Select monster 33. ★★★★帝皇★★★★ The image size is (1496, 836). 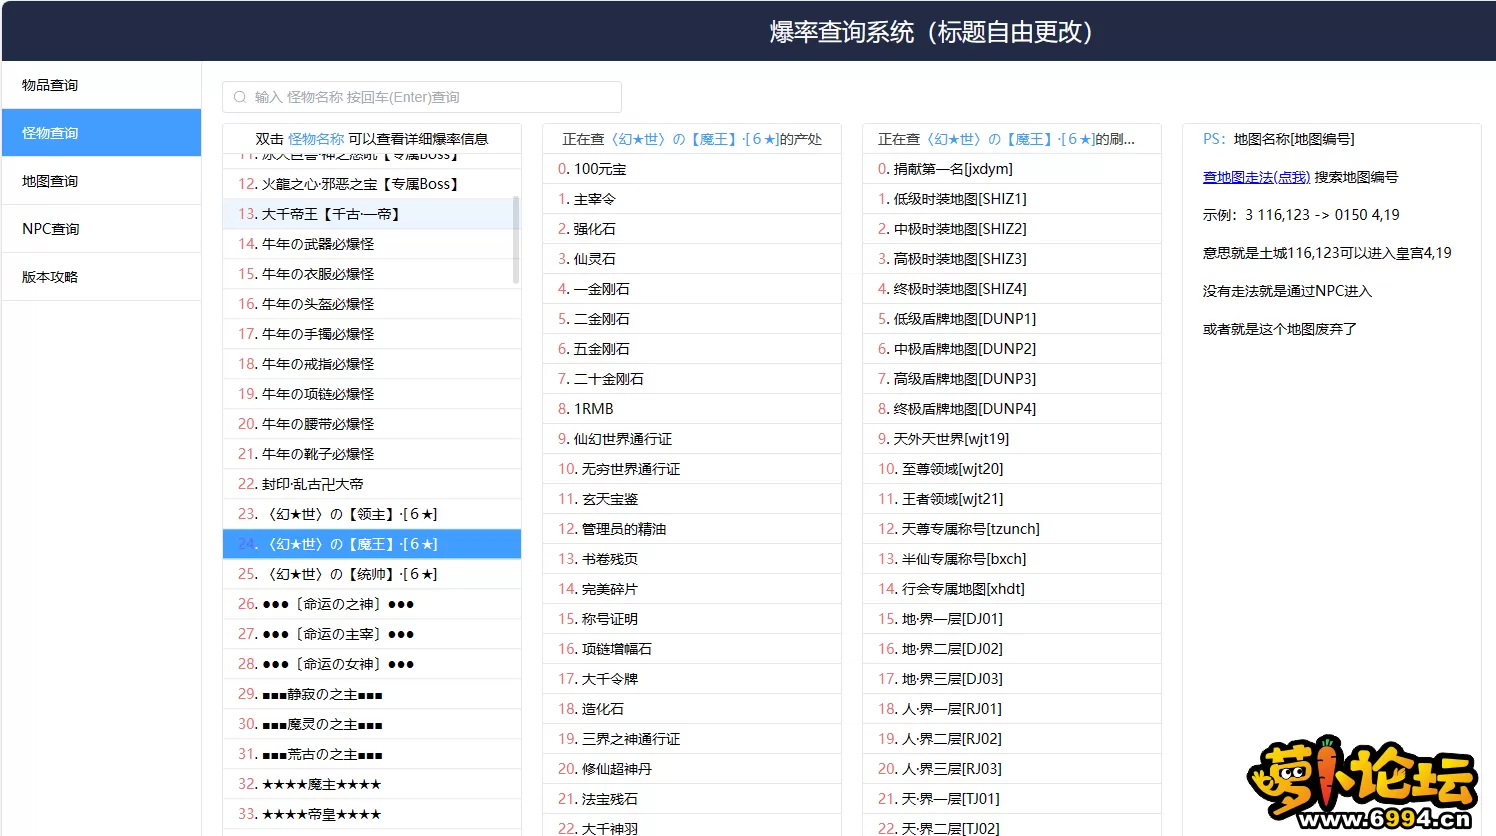point(372,814)
